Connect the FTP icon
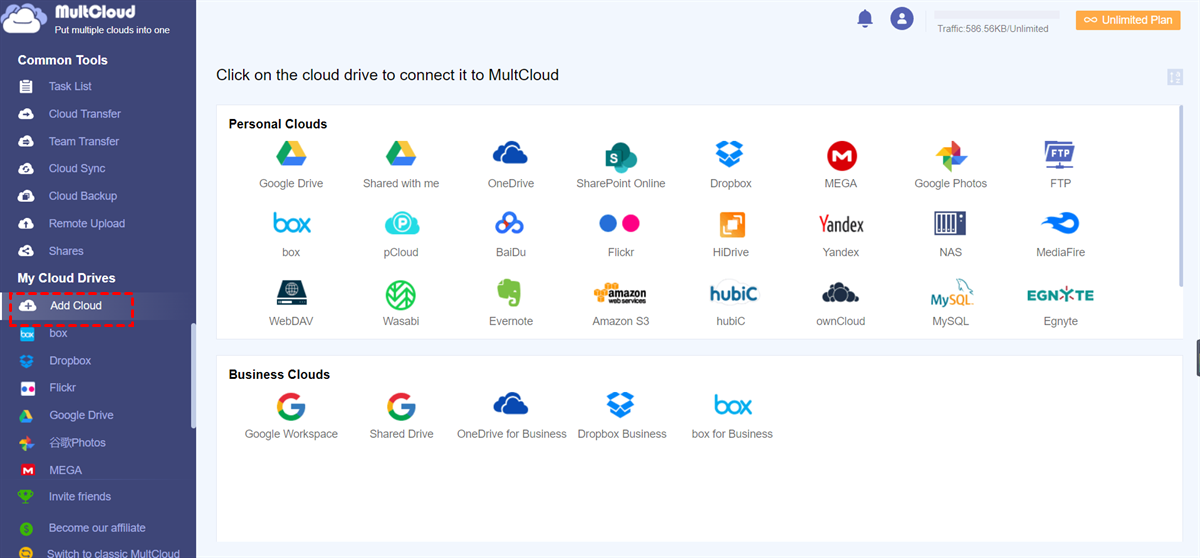 point(1060,154)
